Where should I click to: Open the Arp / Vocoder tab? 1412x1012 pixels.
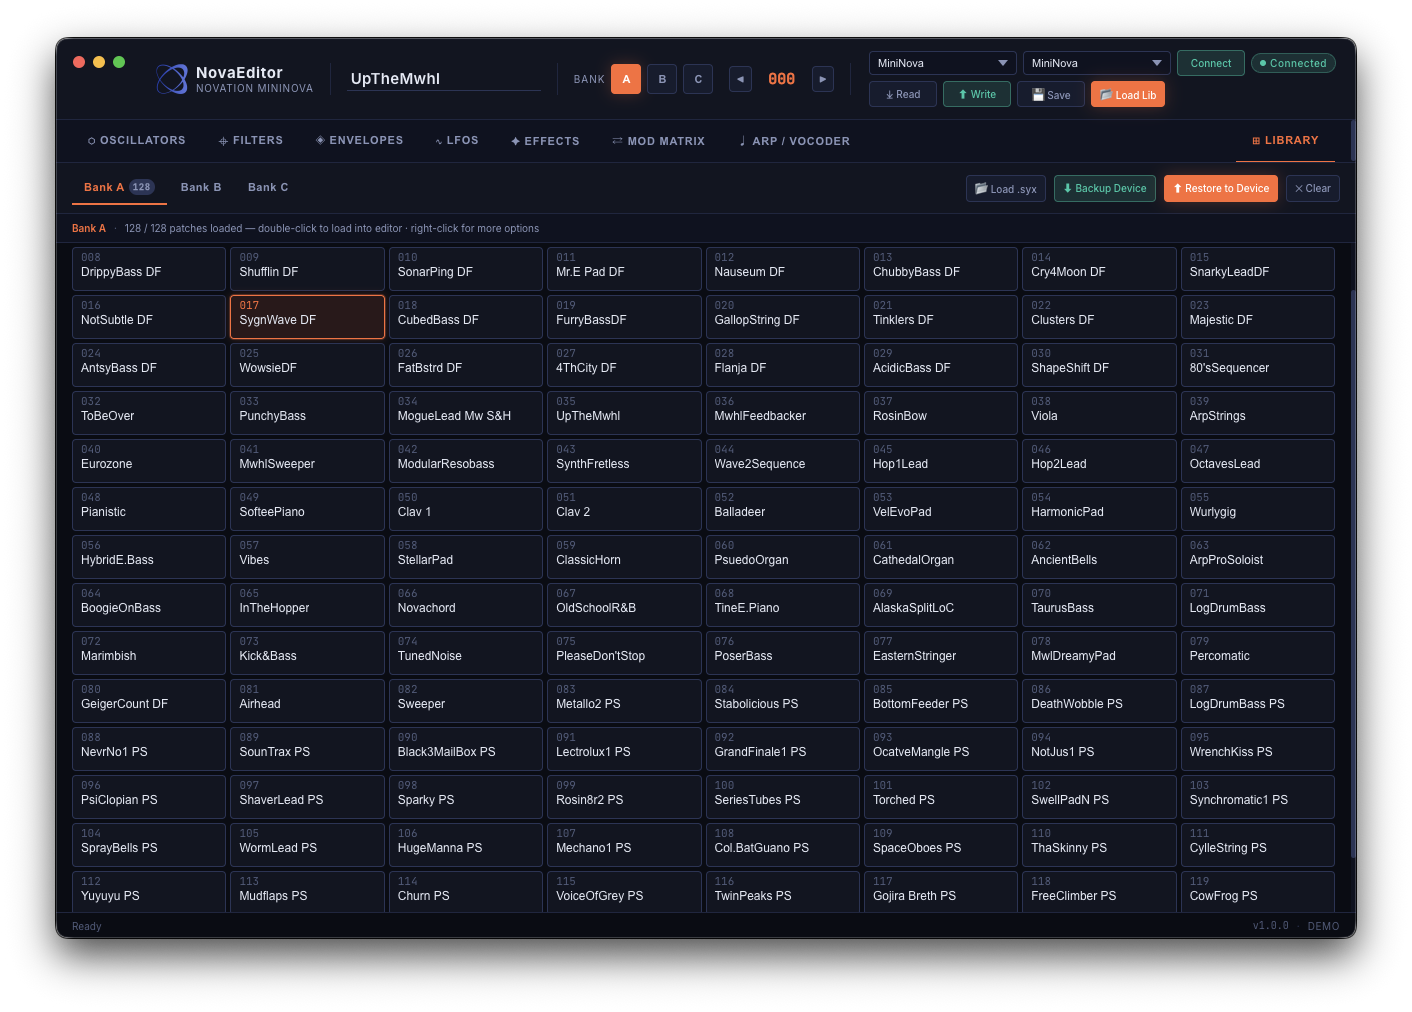(795, 141)
